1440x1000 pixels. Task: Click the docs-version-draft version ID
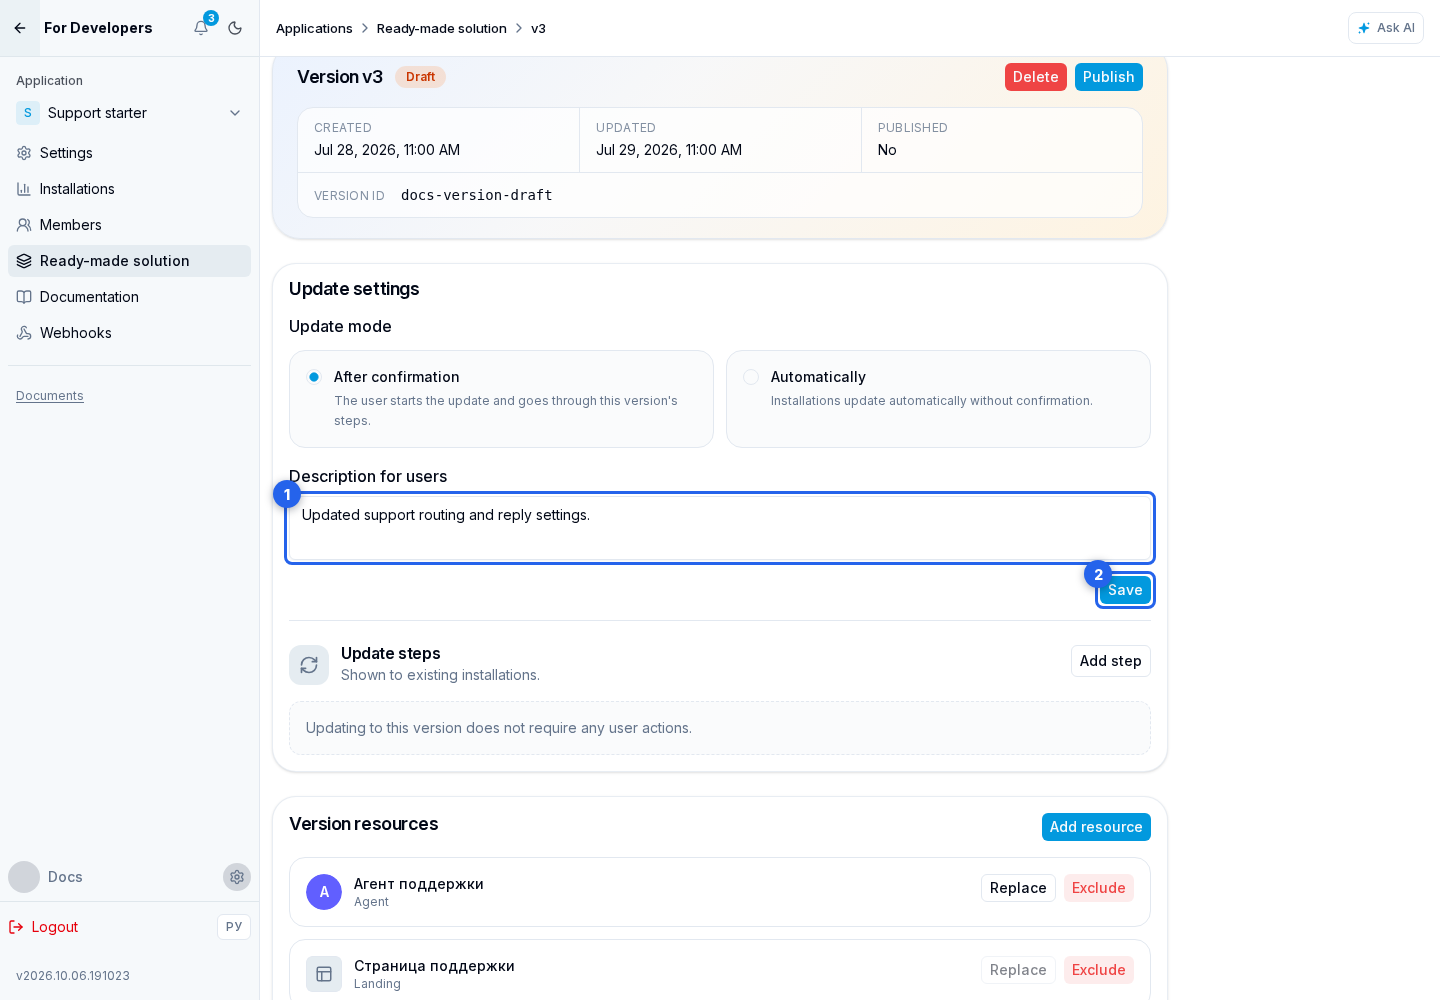click(x=477, y=195)
